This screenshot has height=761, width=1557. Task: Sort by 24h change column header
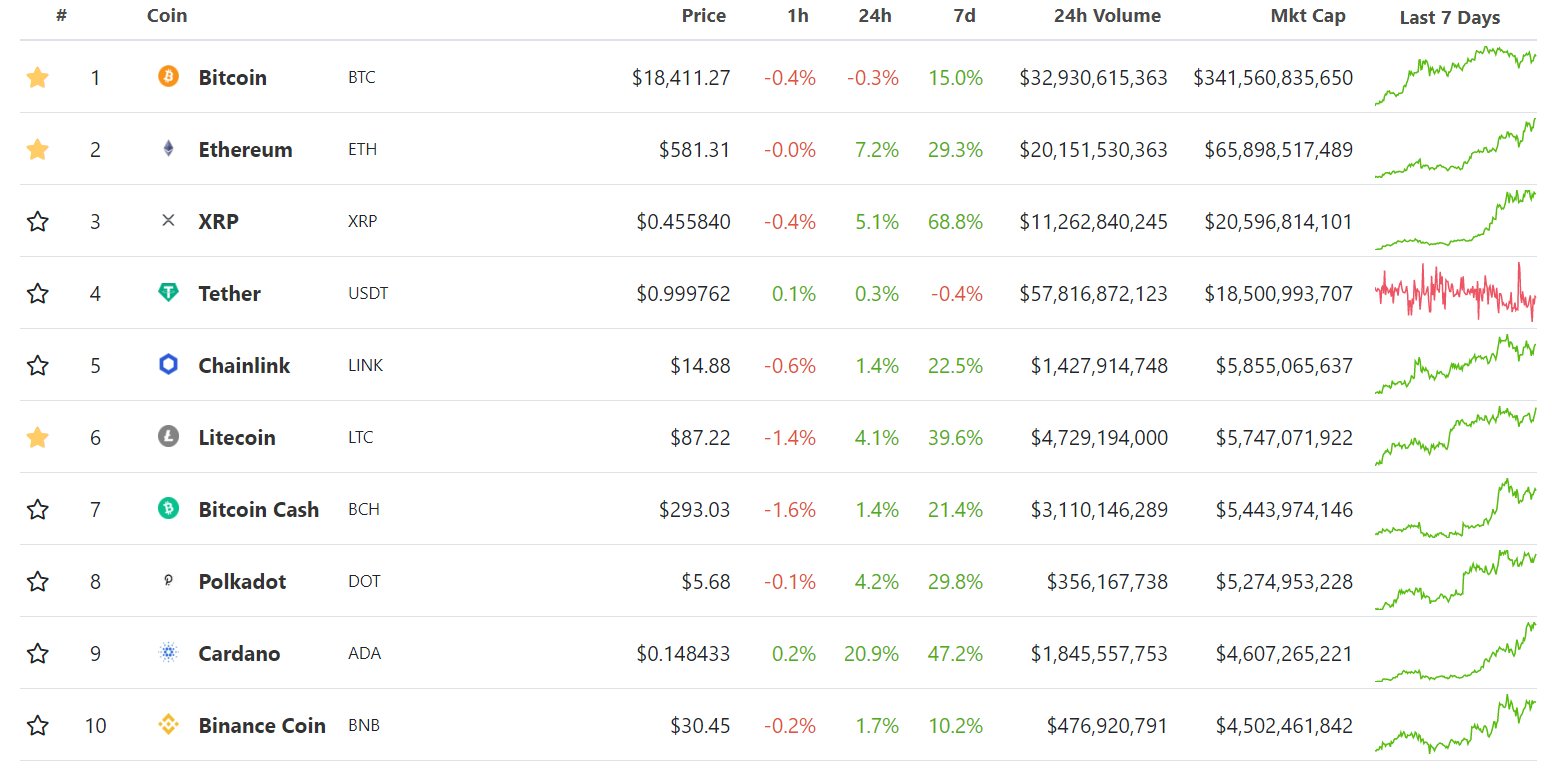click(x=875, y=16)
